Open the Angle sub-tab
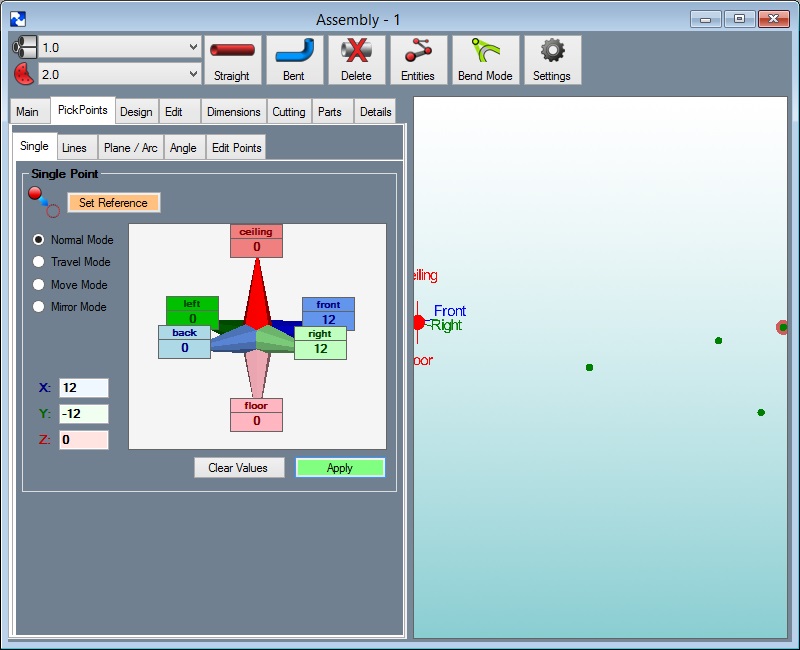 pos(184,147)
